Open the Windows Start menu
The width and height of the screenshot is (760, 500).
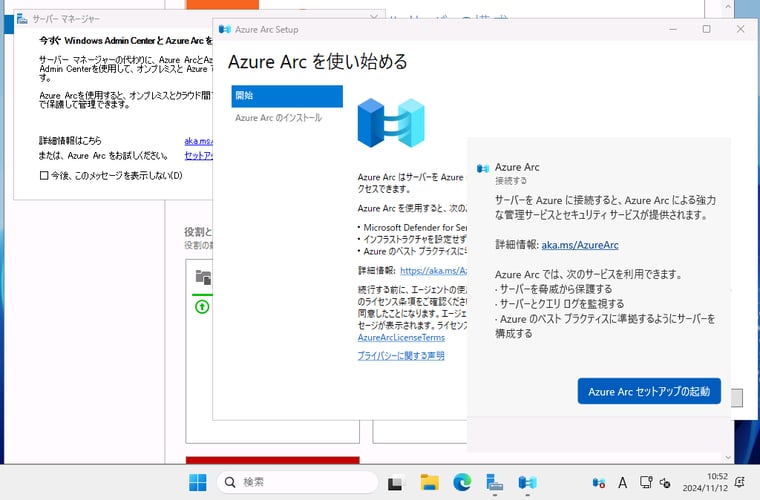tap(197, 482)
